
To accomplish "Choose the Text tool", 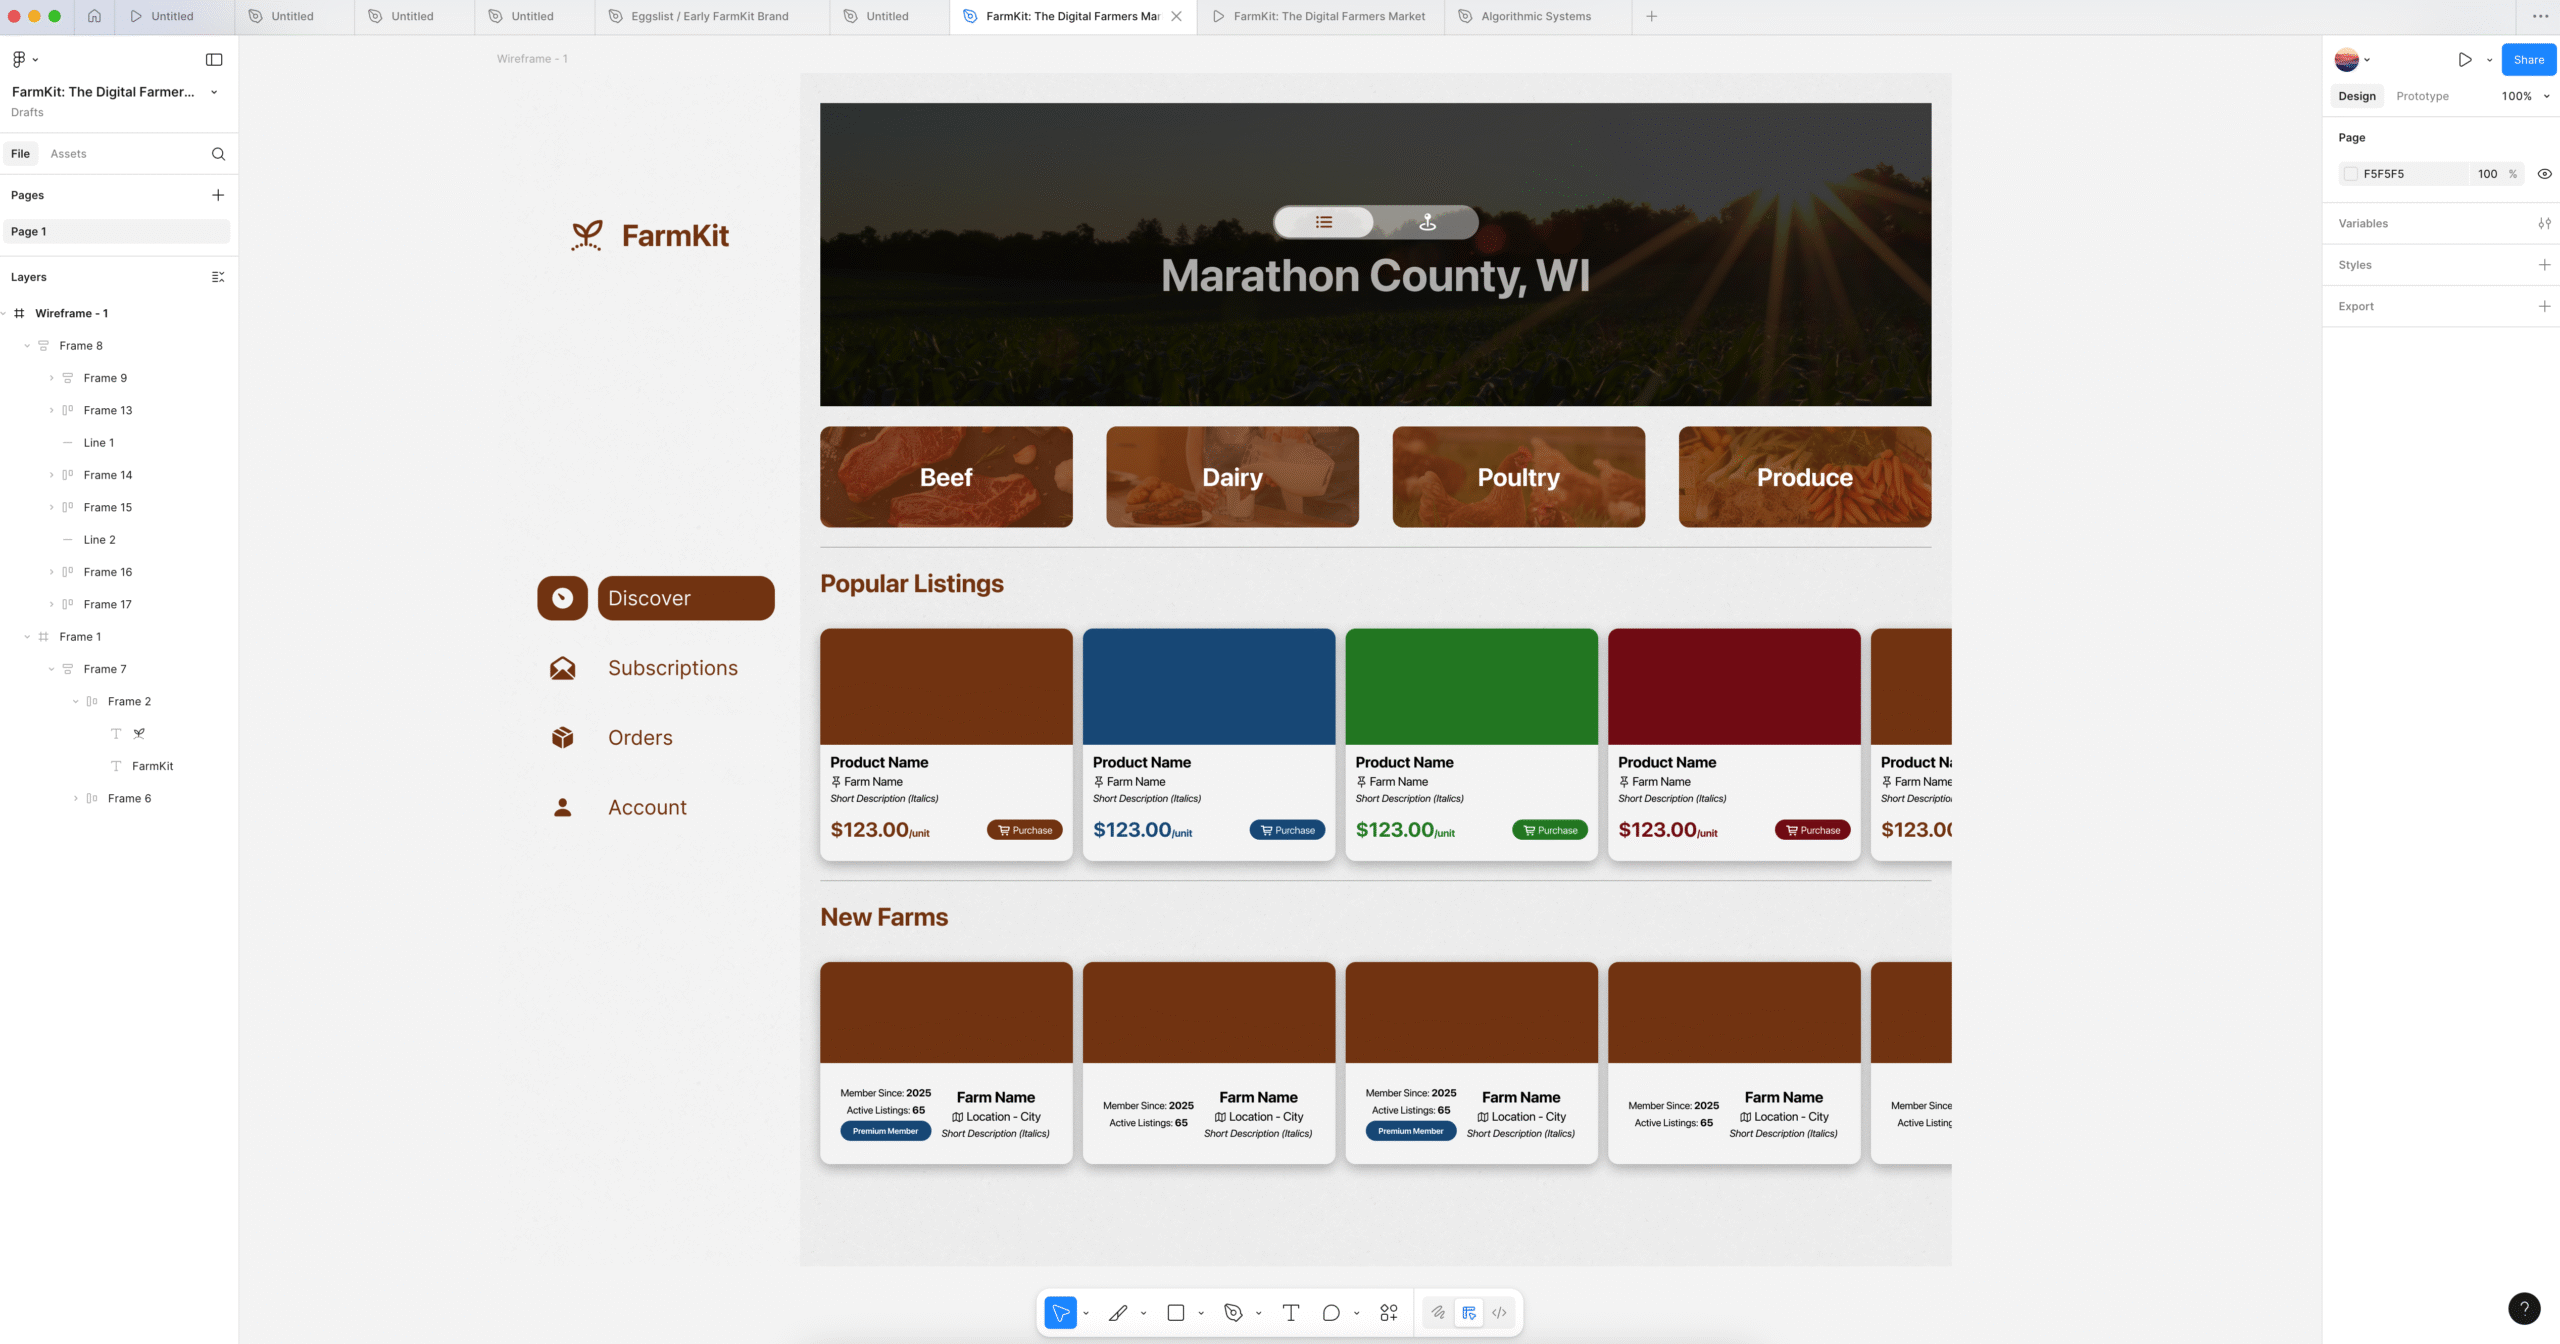I will coord(1291,1313).
